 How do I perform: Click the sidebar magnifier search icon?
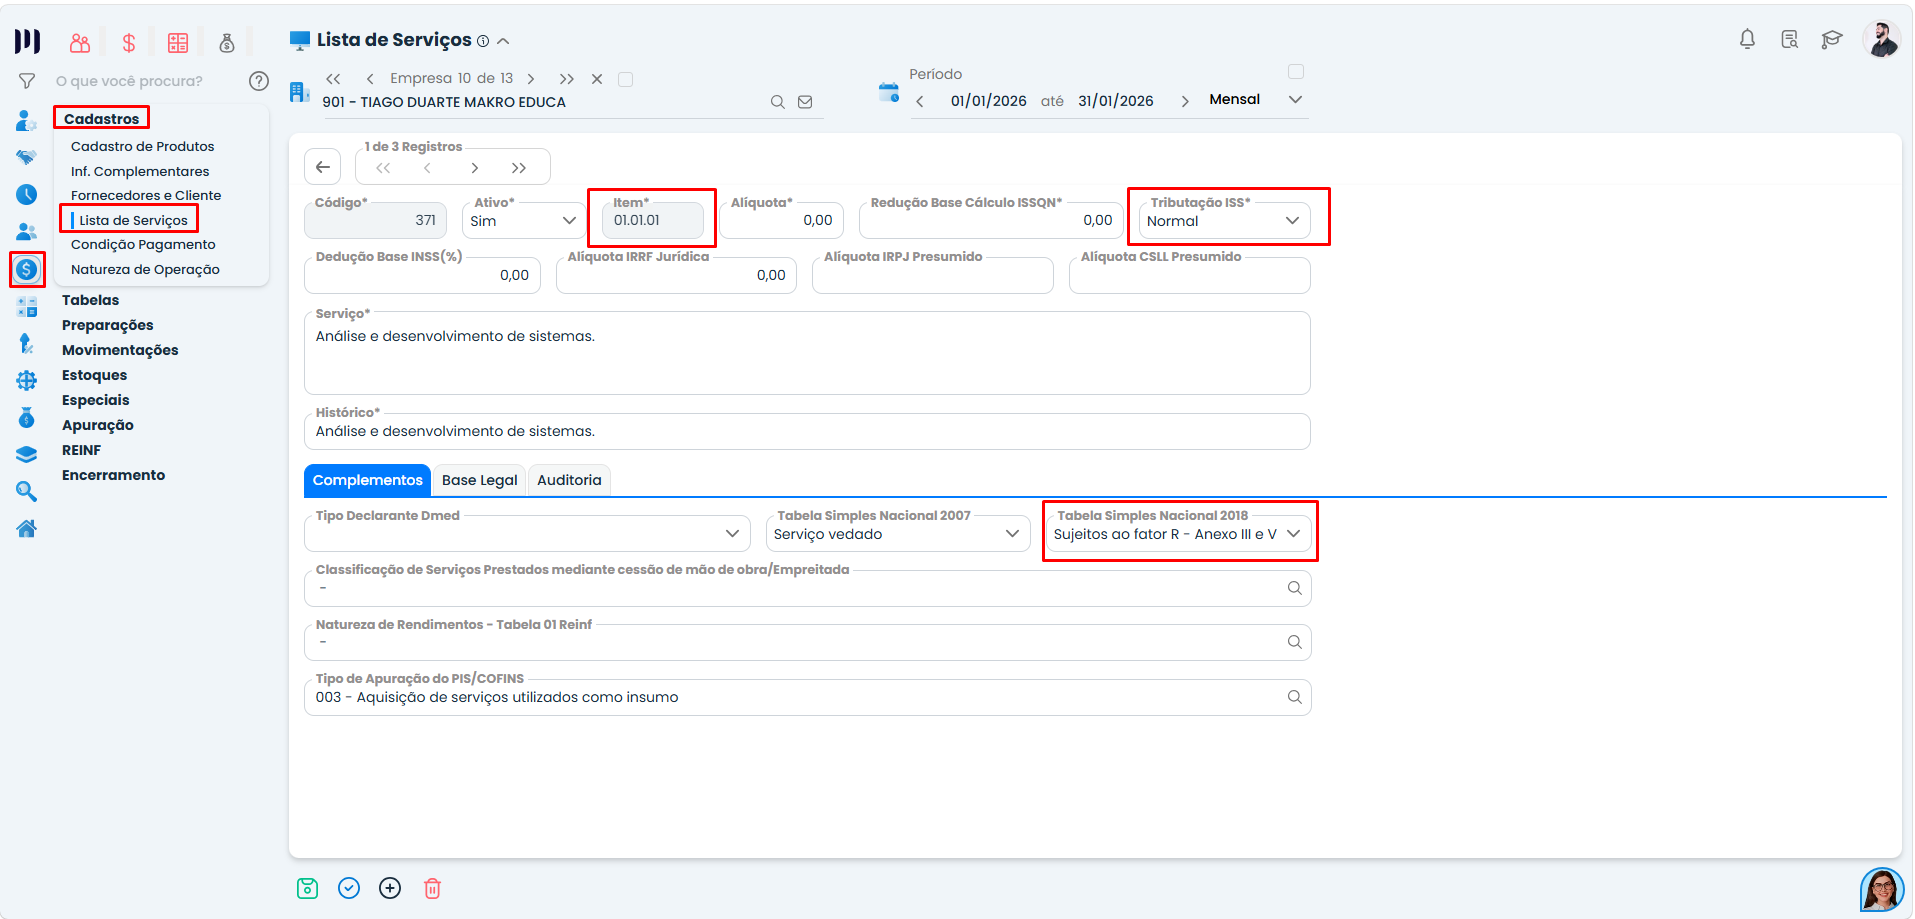coord(26,491)
